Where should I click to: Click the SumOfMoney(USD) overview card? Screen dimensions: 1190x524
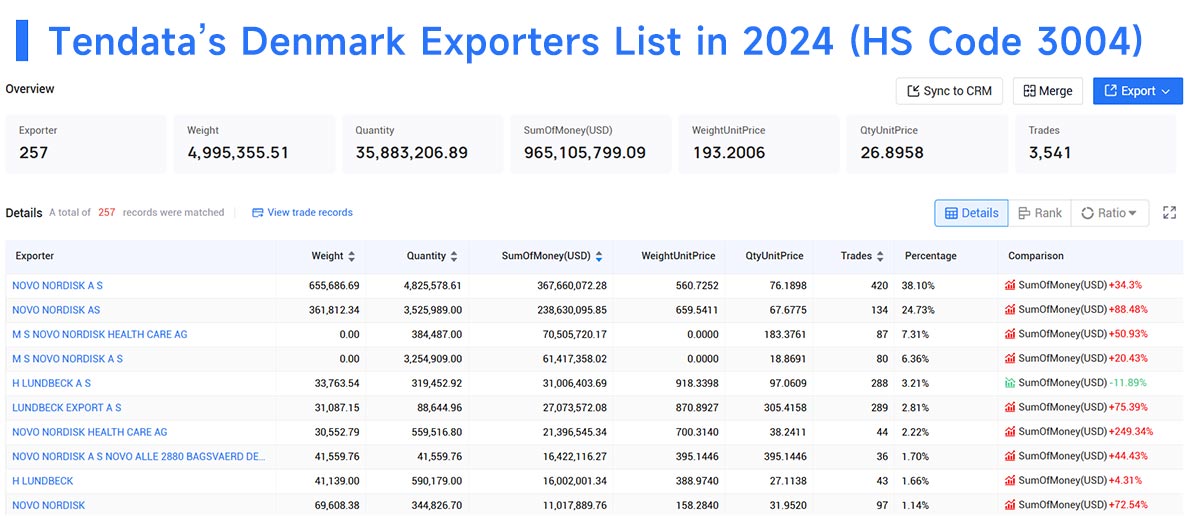(591, 144)
